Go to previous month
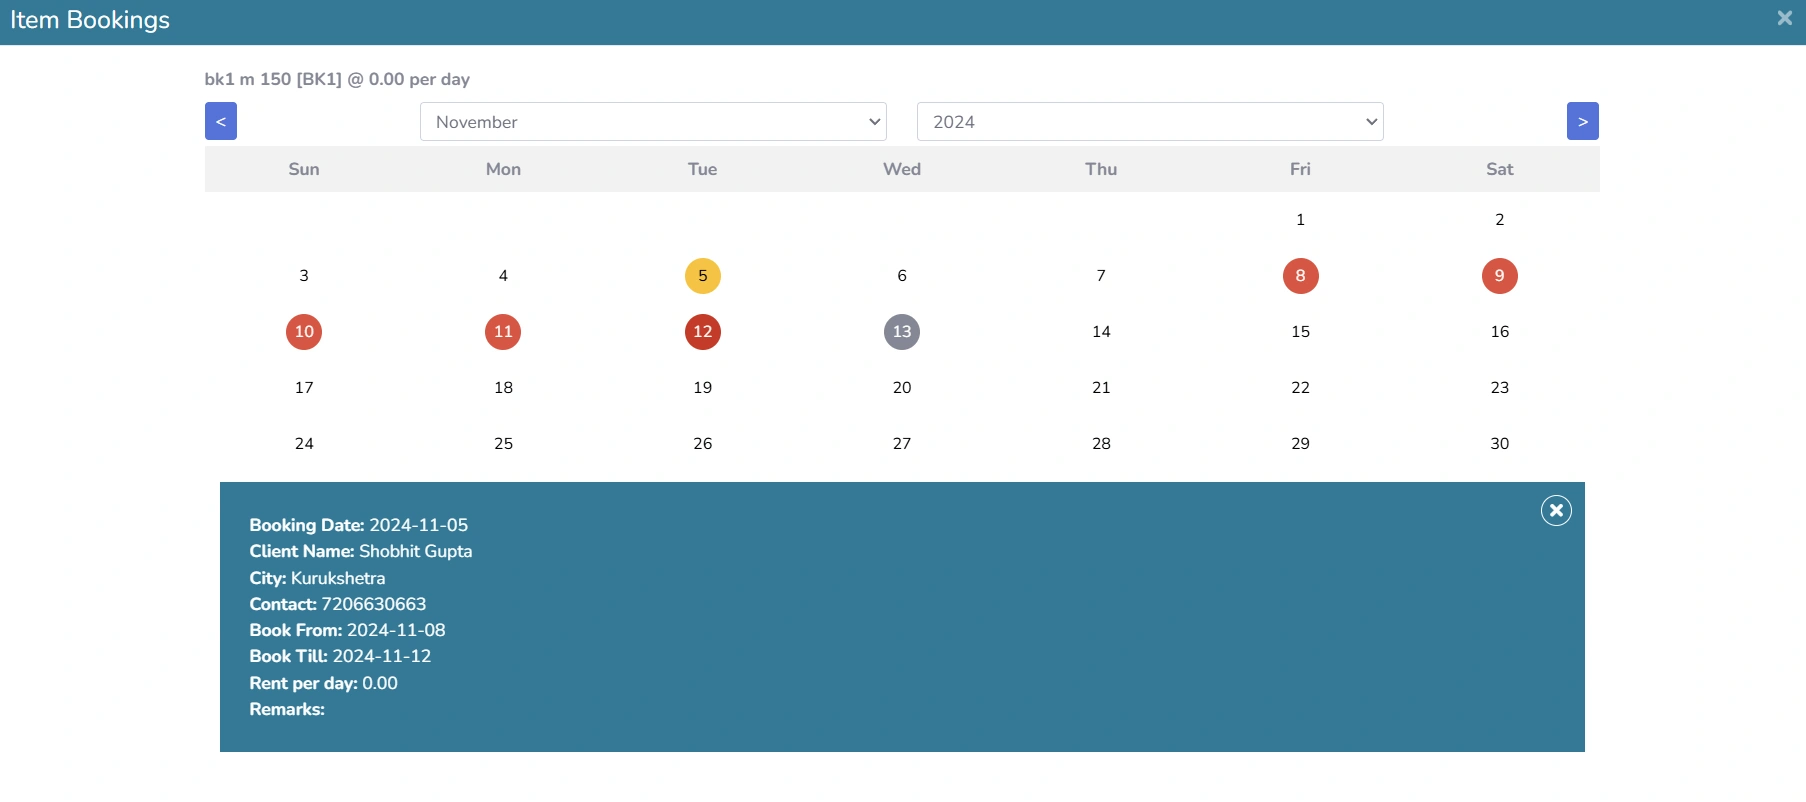The height and width of the screenshot is (802, 1806). [221, 121]
